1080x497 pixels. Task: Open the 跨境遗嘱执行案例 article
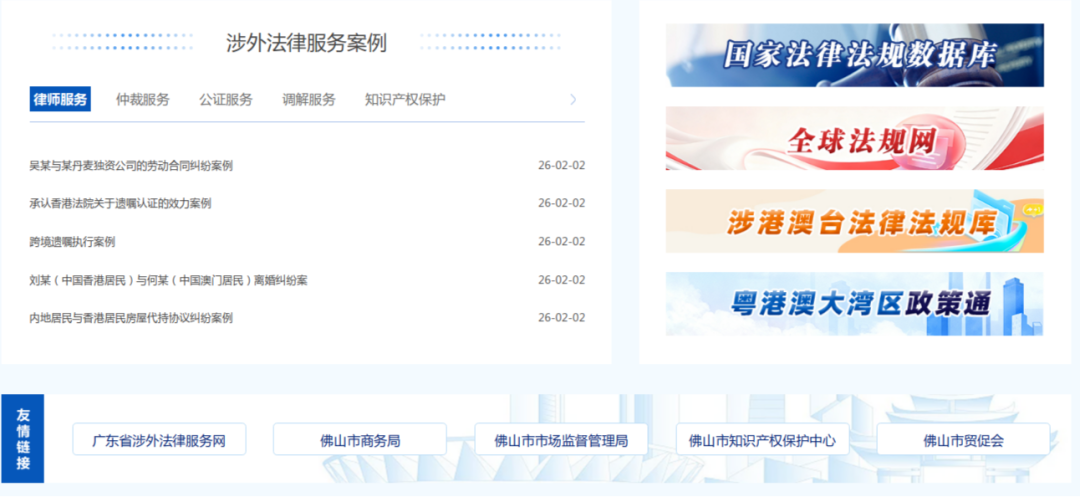tap(72, 242)
